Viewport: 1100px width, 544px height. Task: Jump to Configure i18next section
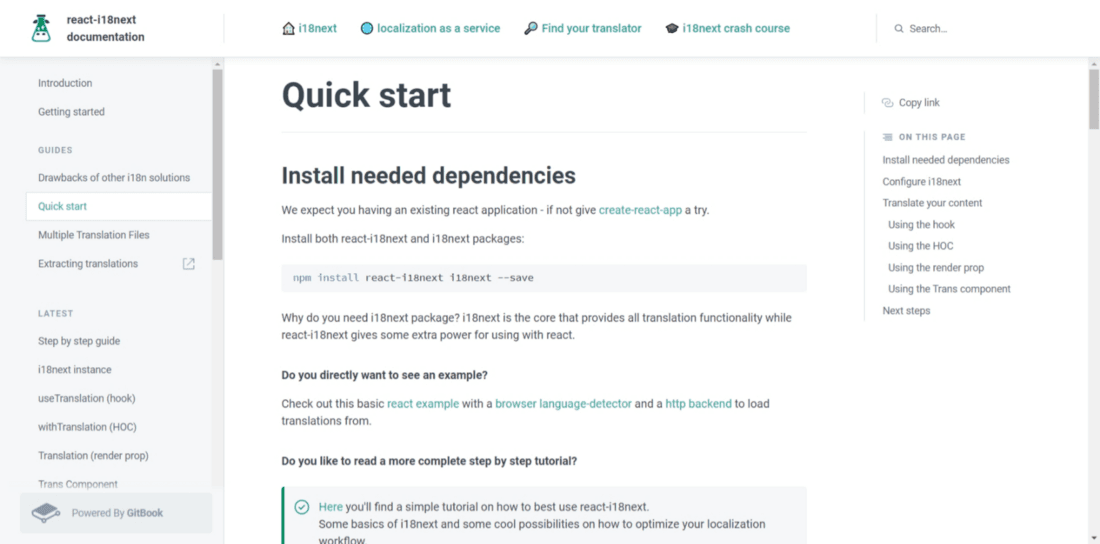[x=922, y=182]
